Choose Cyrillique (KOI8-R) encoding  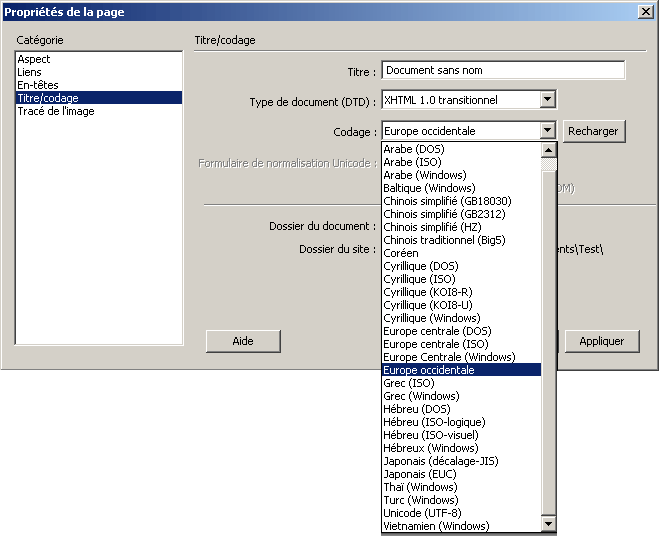[x=461, y=292]
